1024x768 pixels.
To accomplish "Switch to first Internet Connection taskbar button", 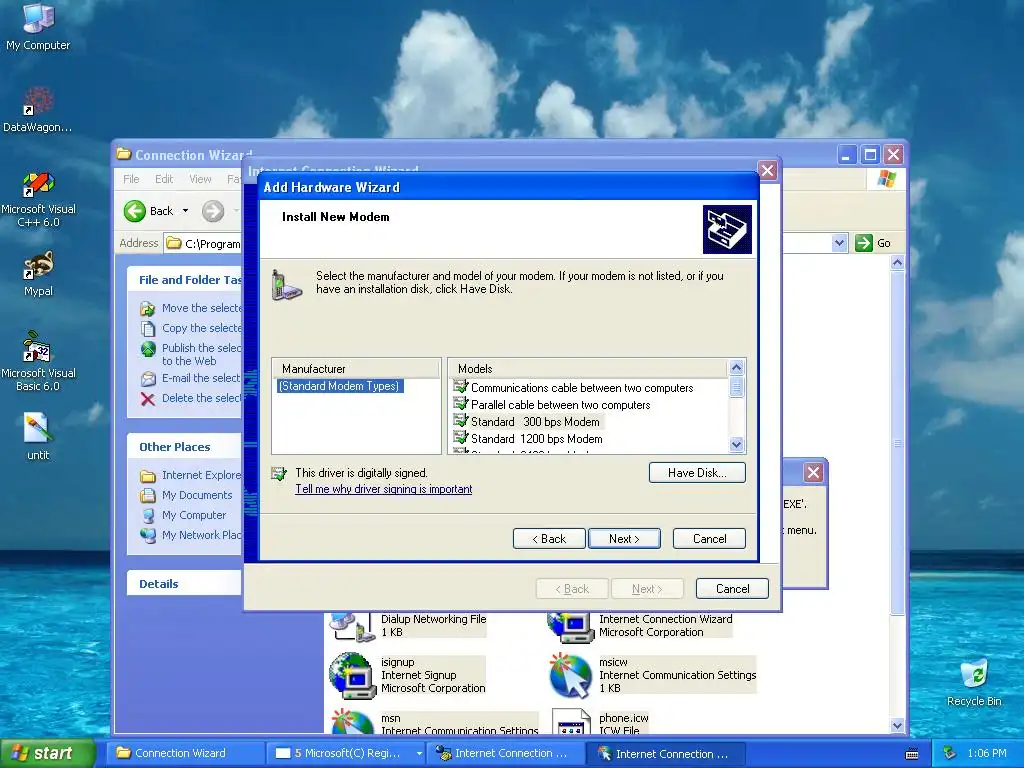I will pyautogui.click(x=503, y=753).
